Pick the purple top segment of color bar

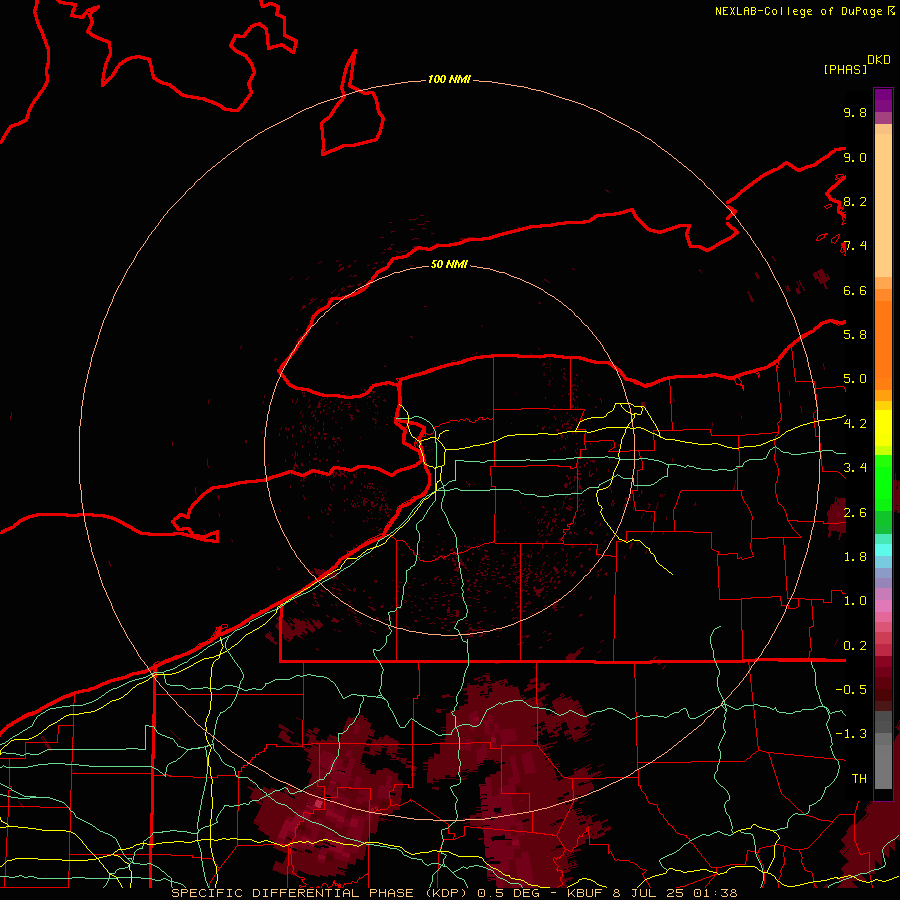click(x=883, y=100)
